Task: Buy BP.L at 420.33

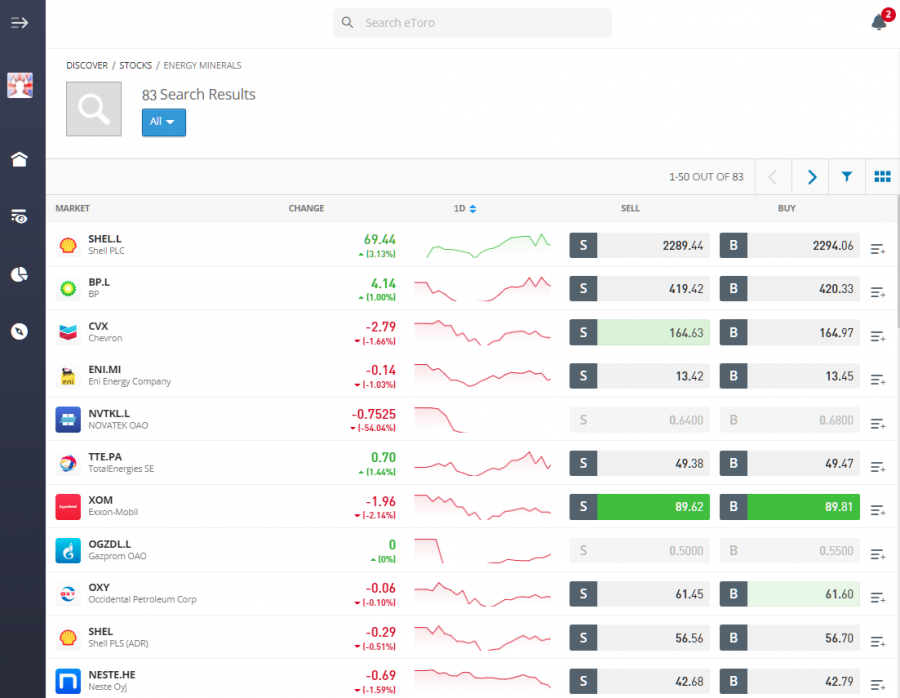Action: click(x=789, y=289)
